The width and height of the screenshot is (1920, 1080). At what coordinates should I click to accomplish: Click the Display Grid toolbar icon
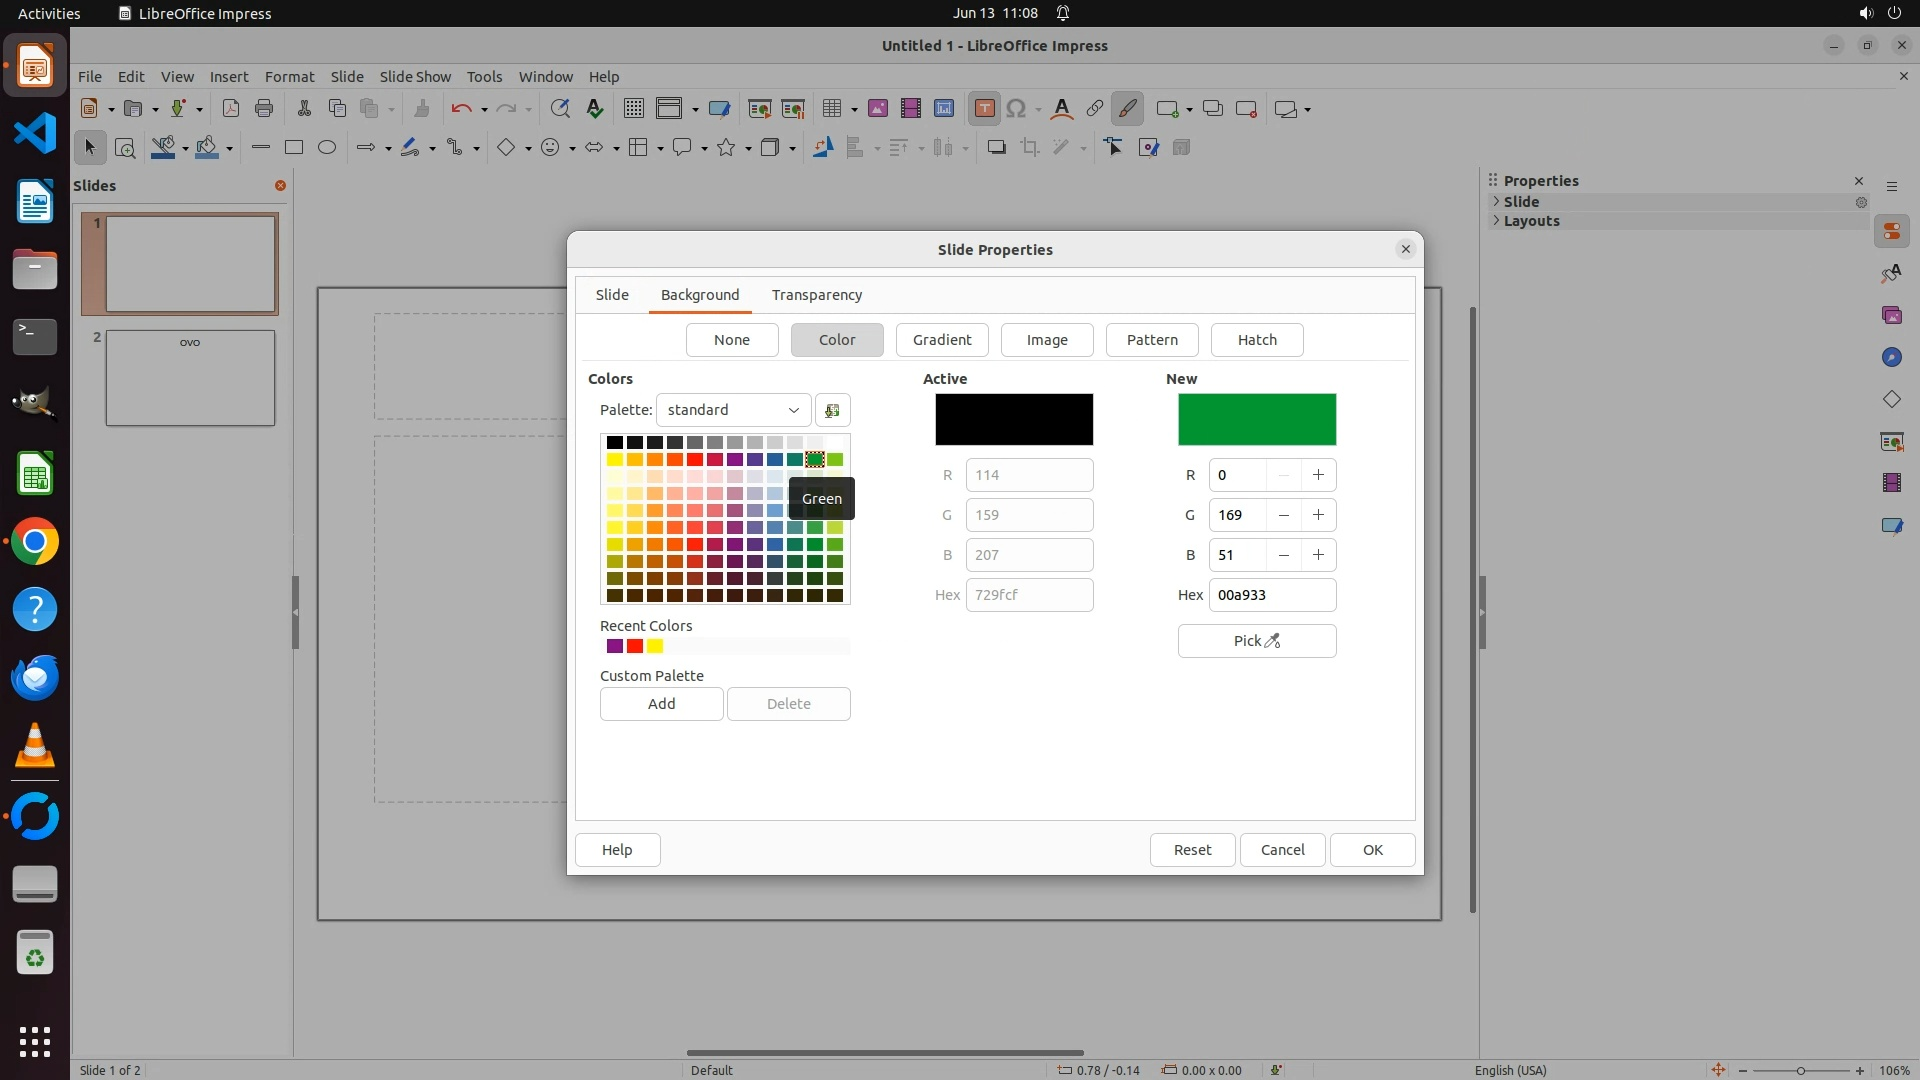633,109
